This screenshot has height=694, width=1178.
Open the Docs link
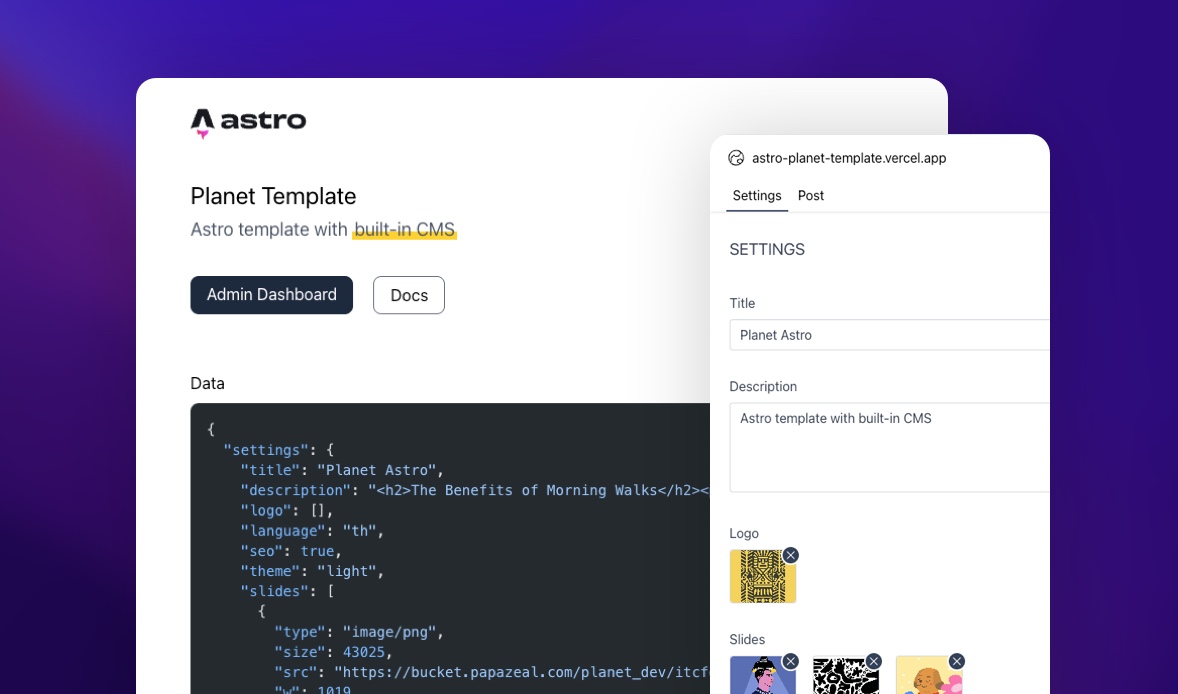coord(409,295)
